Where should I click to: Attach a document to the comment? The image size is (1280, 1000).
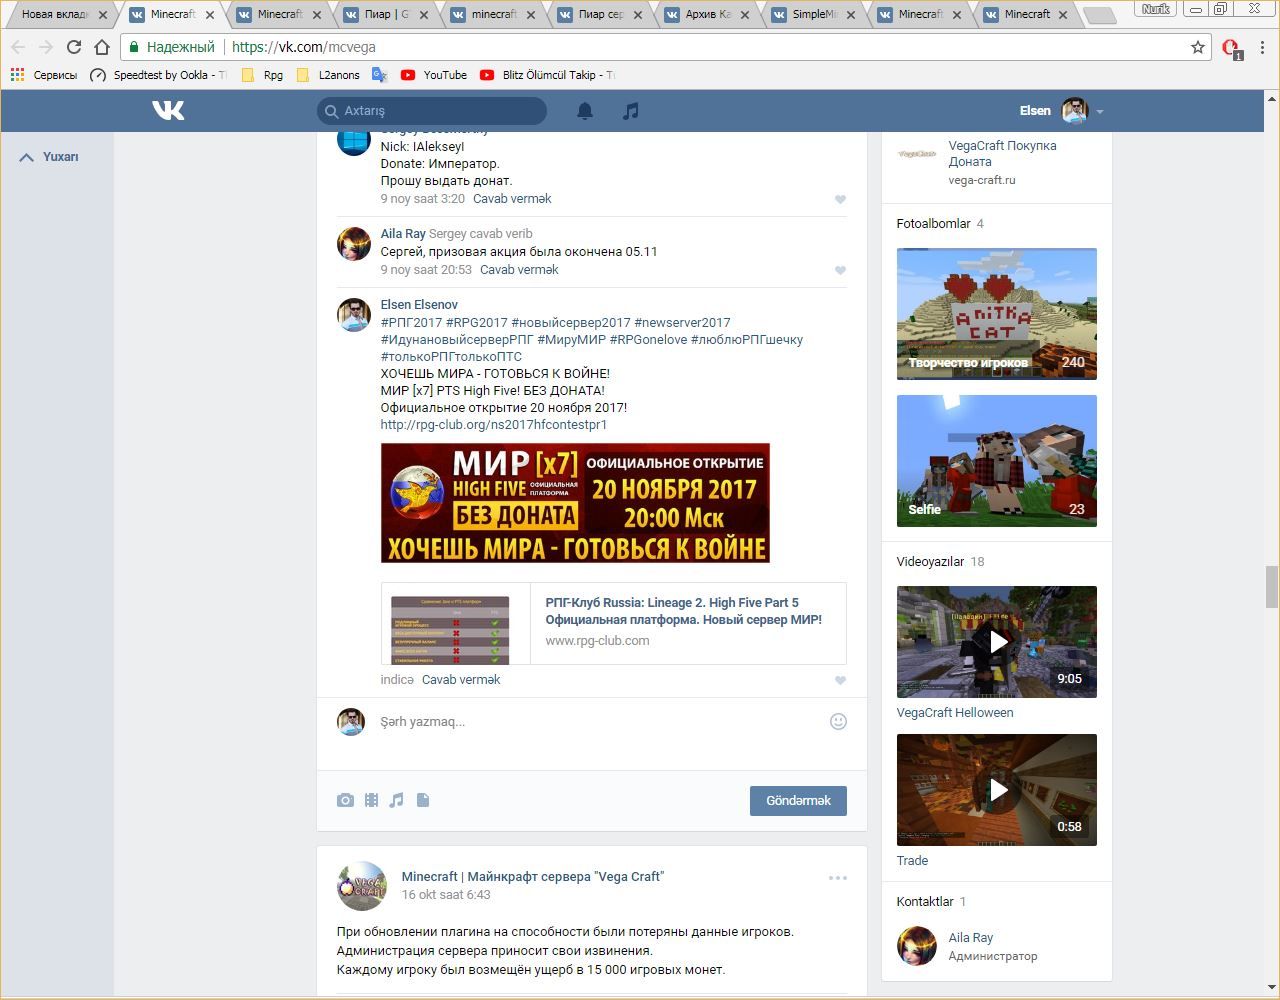423,800
